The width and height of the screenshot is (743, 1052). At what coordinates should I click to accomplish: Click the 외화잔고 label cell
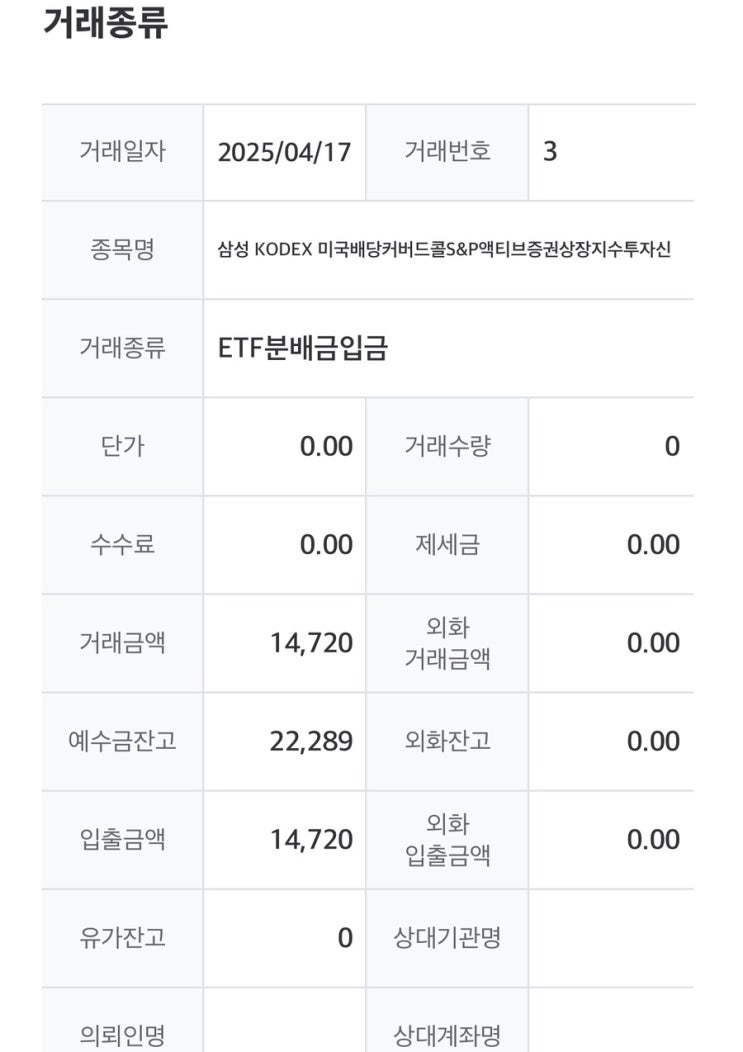click(447, 741)
